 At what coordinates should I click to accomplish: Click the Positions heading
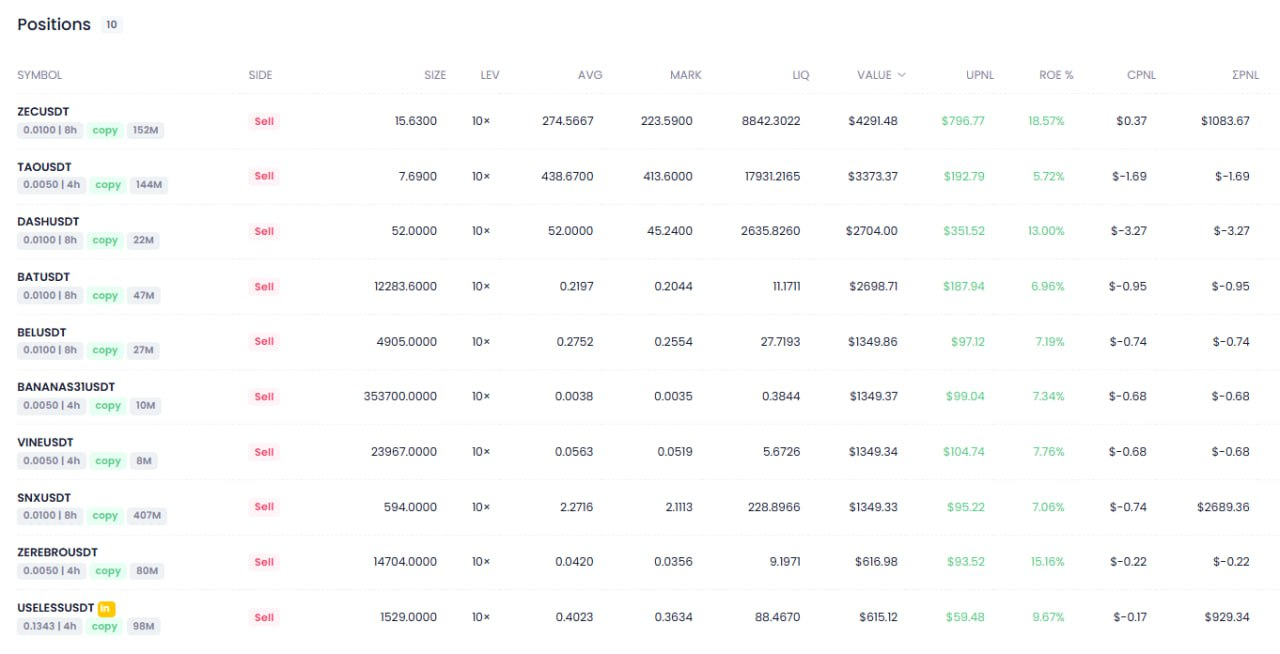point(54,24)
